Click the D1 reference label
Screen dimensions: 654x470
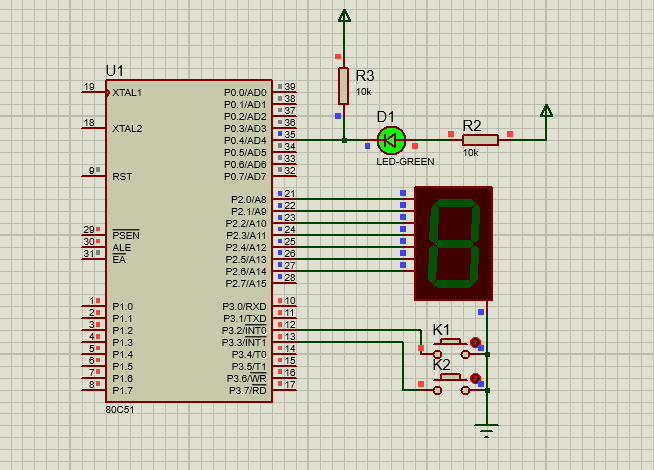385,117
